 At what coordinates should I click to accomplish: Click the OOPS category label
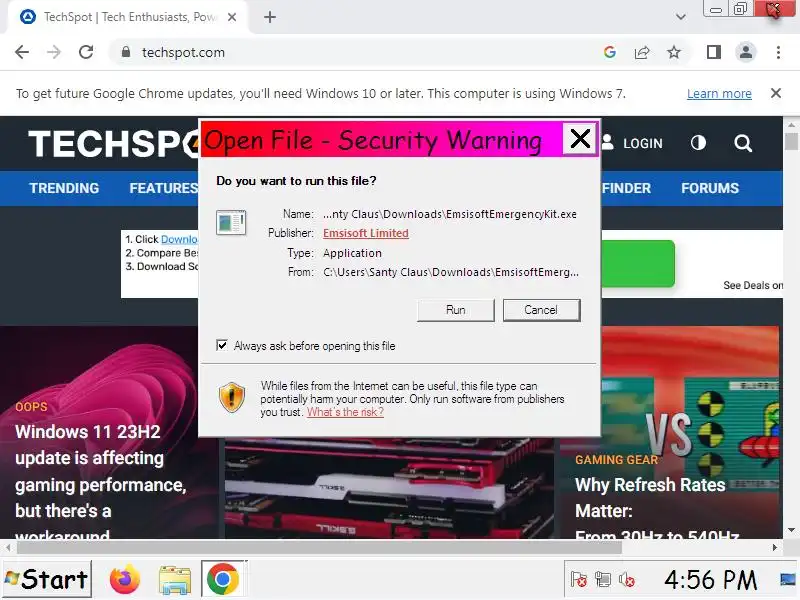point(31,407)
